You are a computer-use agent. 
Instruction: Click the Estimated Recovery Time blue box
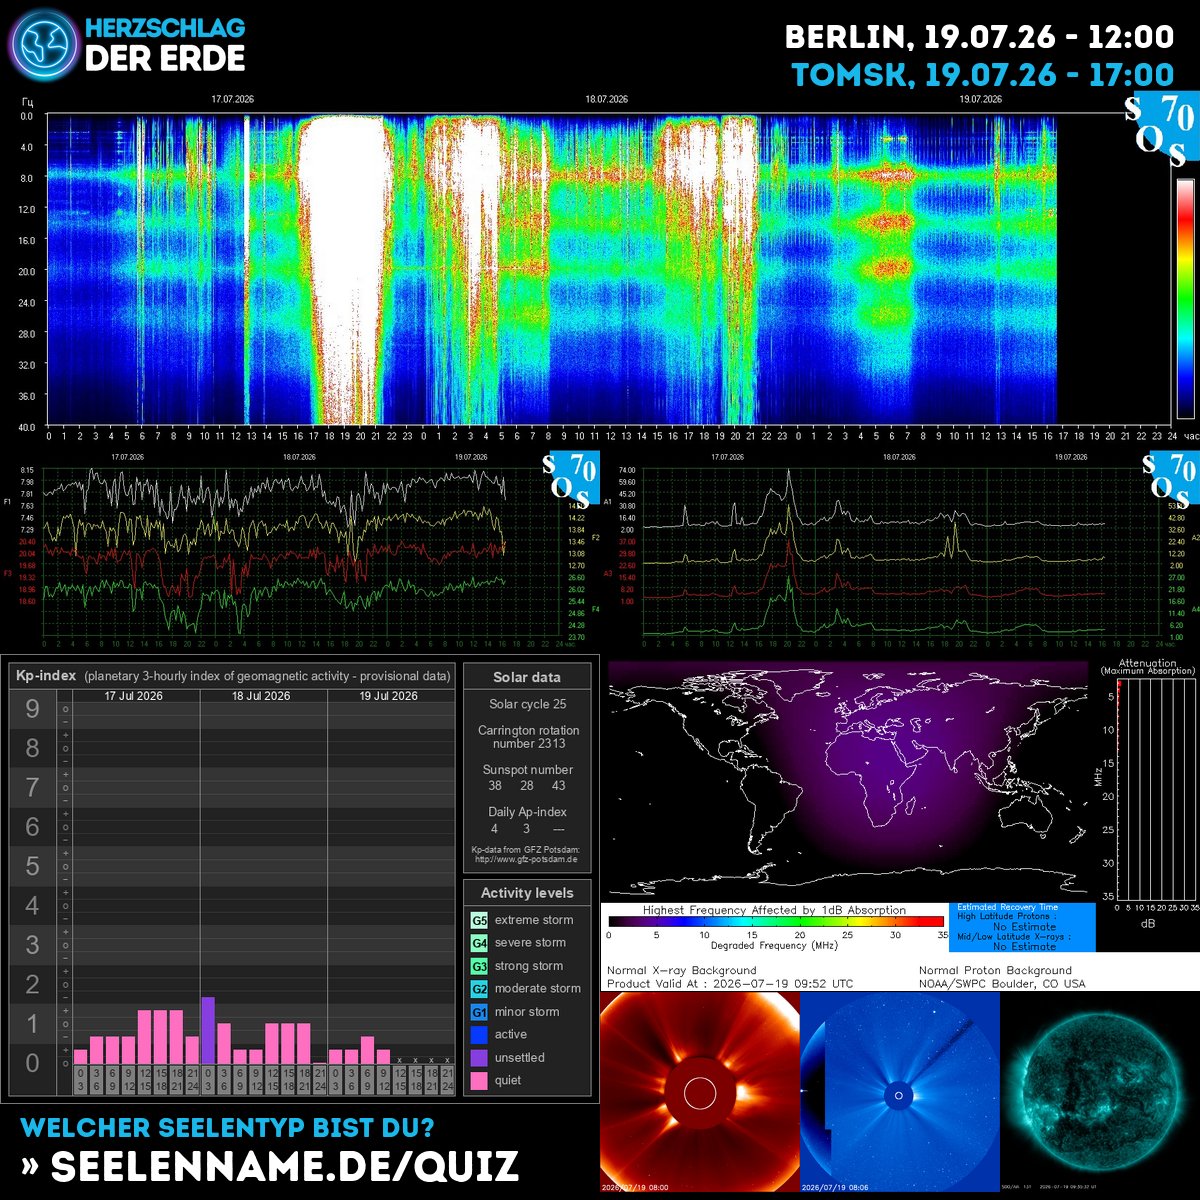pyautogui.click(x=1022, y=927)
